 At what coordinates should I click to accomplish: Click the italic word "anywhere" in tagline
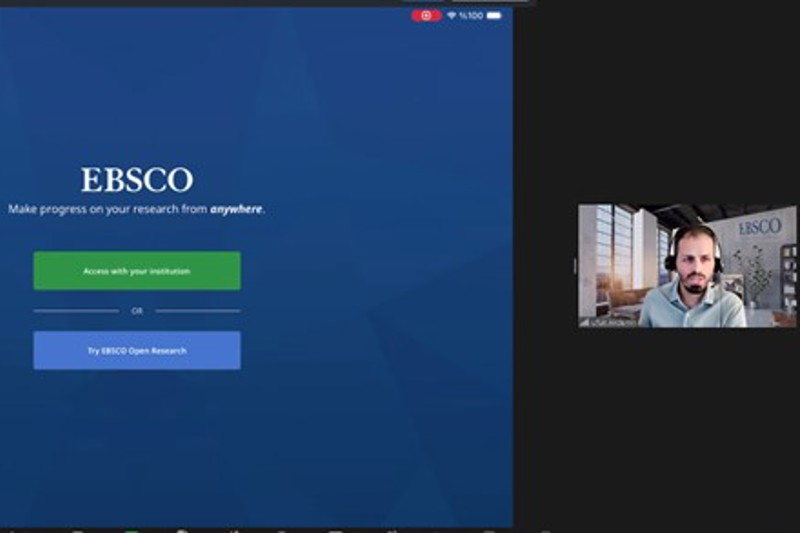point(236,210)
